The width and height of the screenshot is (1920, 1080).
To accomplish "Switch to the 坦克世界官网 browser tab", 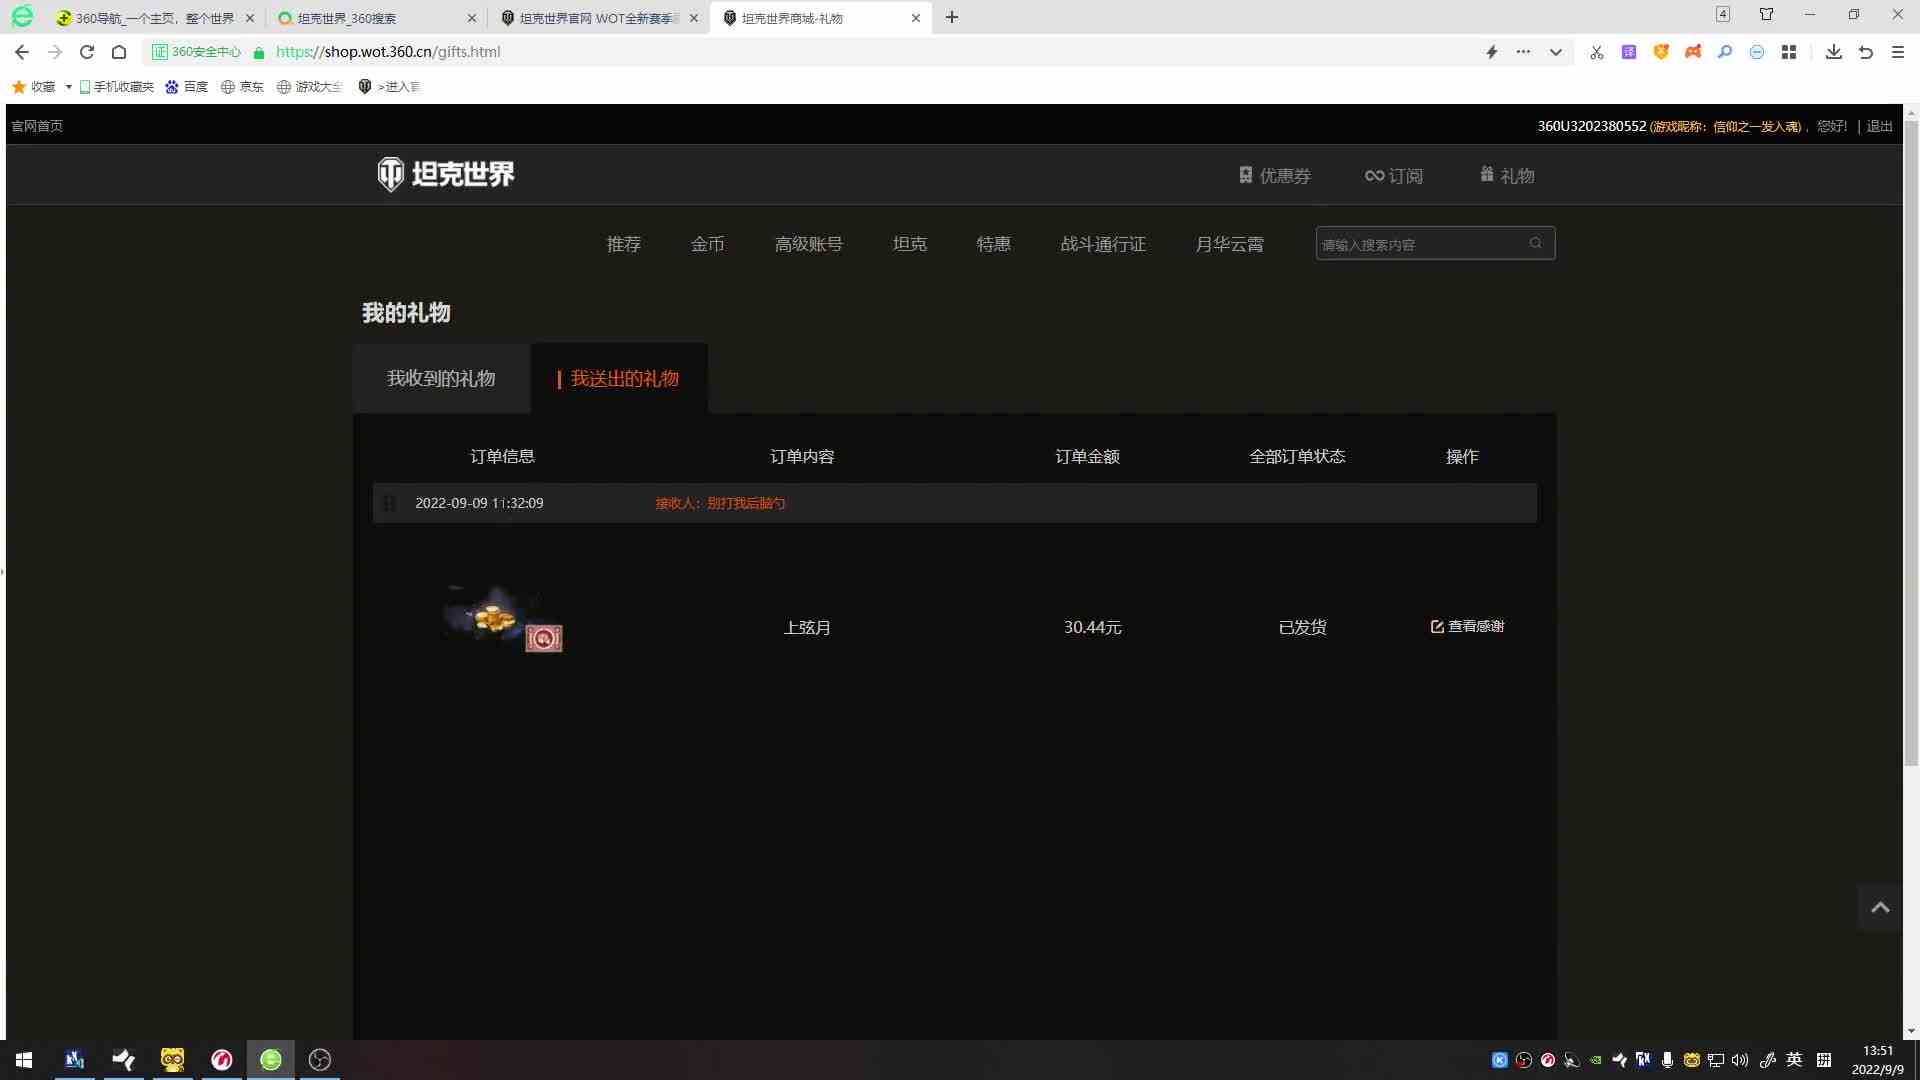I will point(599,18).
